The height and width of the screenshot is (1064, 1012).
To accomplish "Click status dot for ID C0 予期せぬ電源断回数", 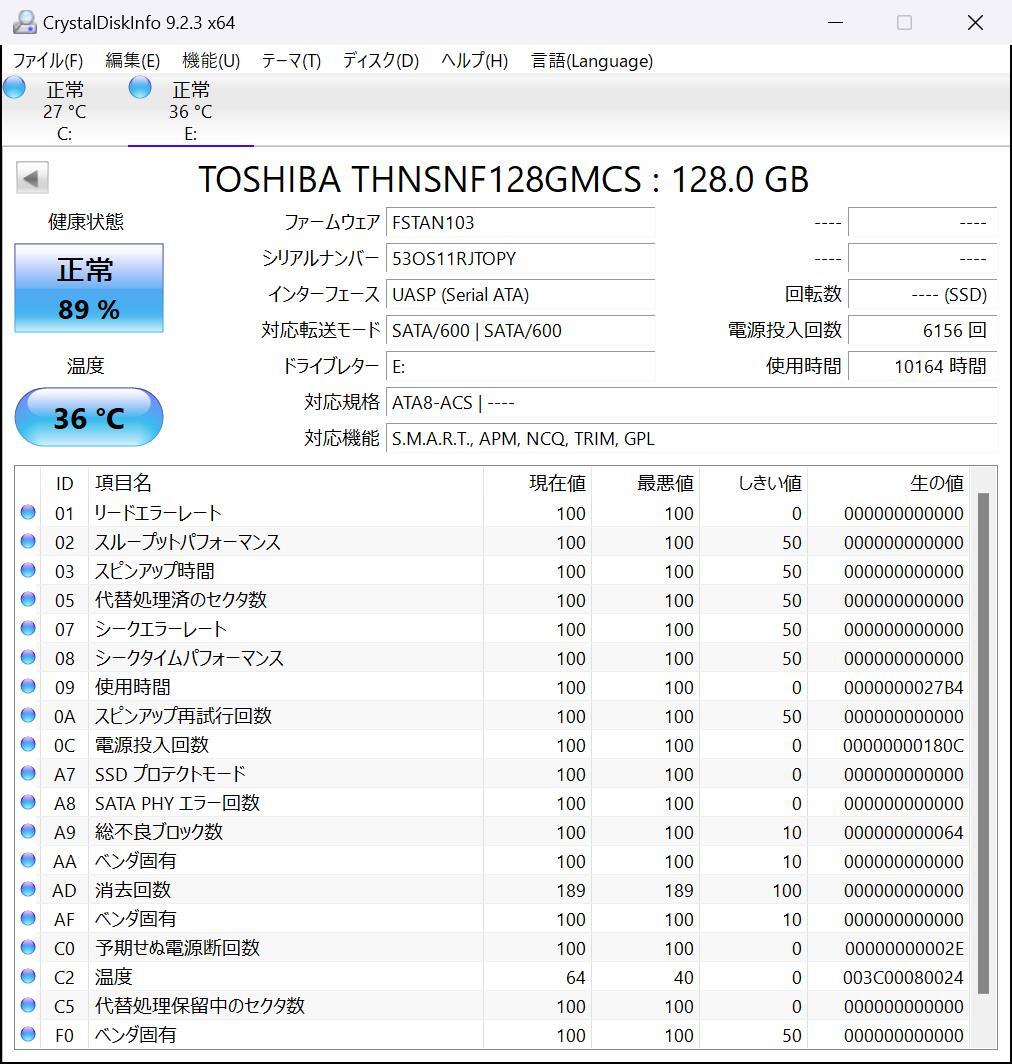I will [28, 947].
